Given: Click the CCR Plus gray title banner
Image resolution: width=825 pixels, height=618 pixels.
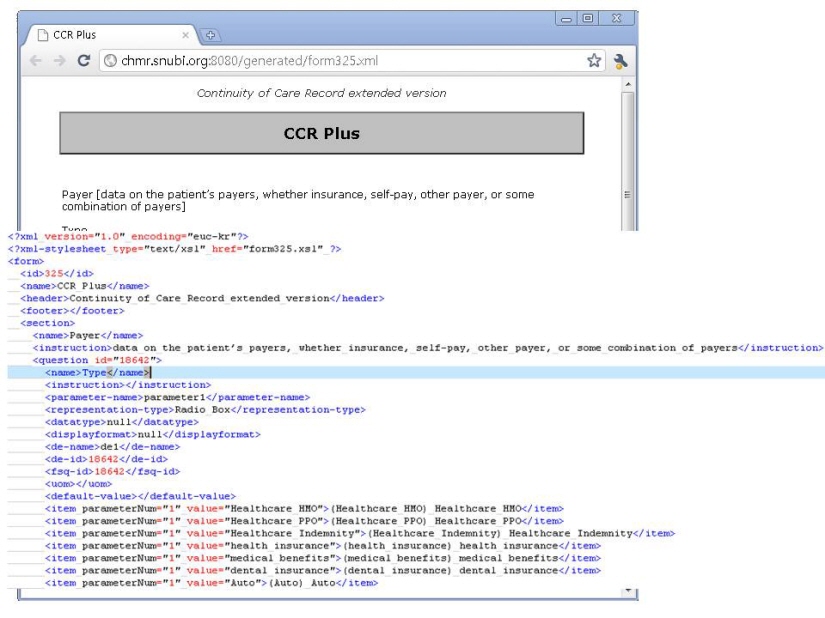Looking at the screenshot, I should point(321,133).
